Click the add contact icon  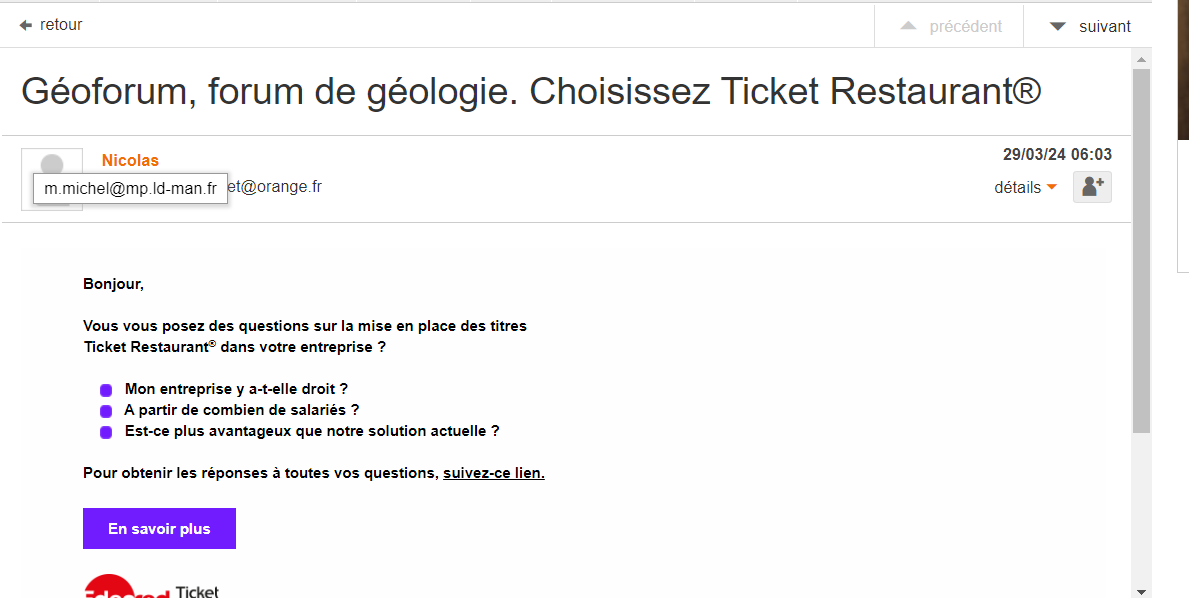coord(1092,187)
